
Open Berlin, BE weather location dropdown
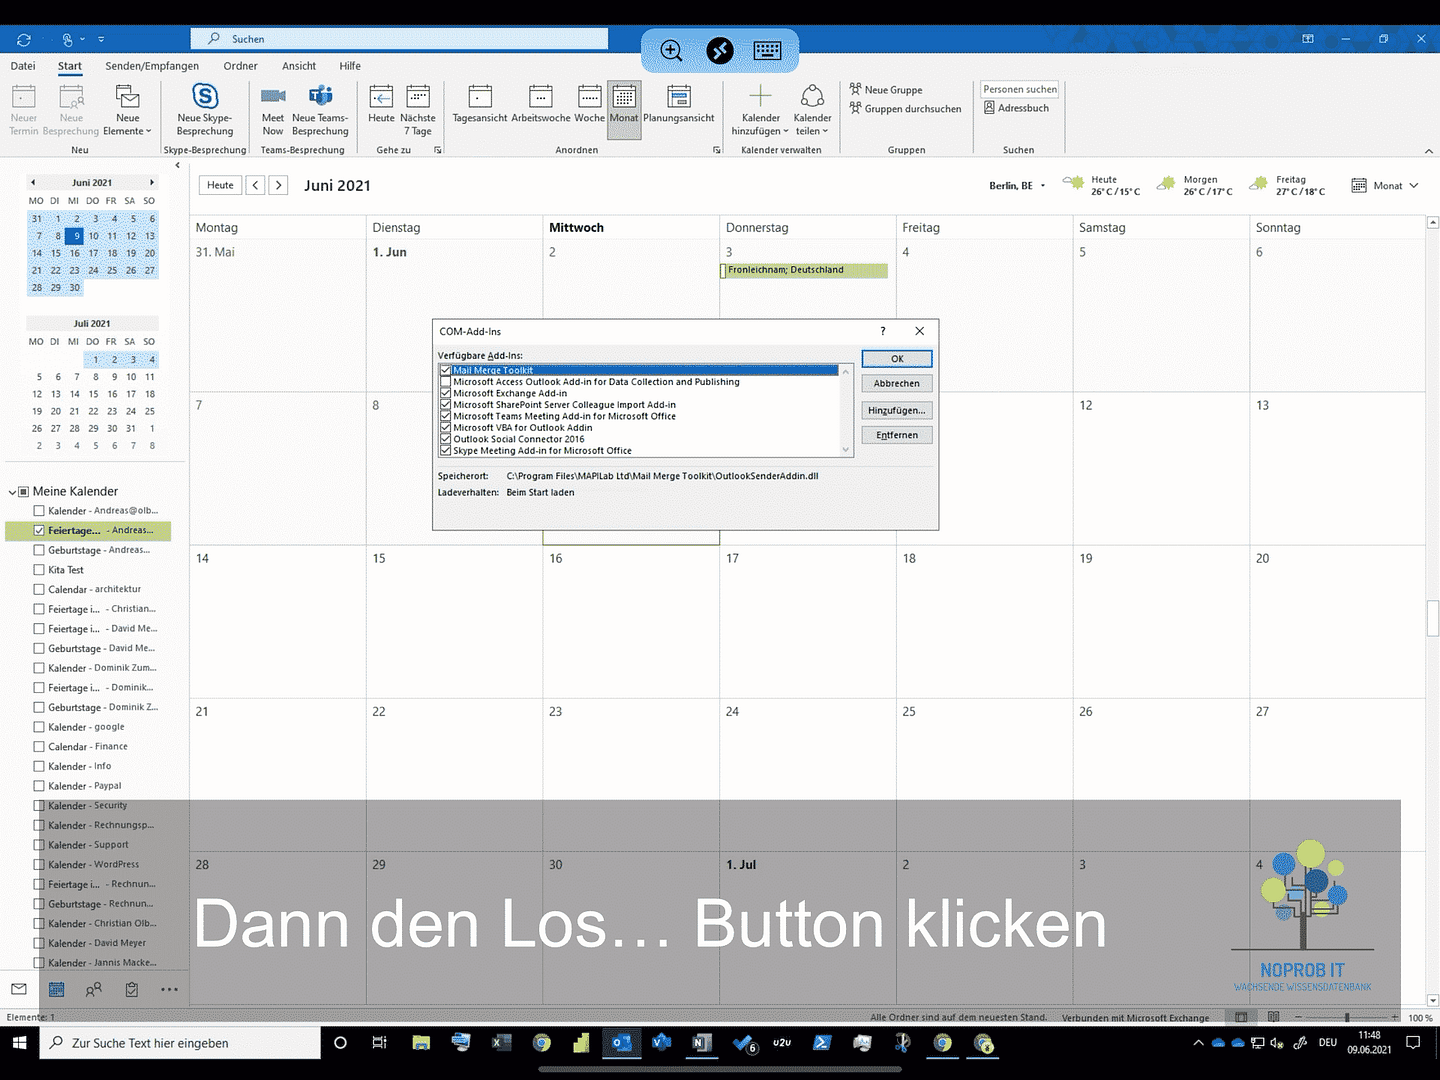[1017, 186]
